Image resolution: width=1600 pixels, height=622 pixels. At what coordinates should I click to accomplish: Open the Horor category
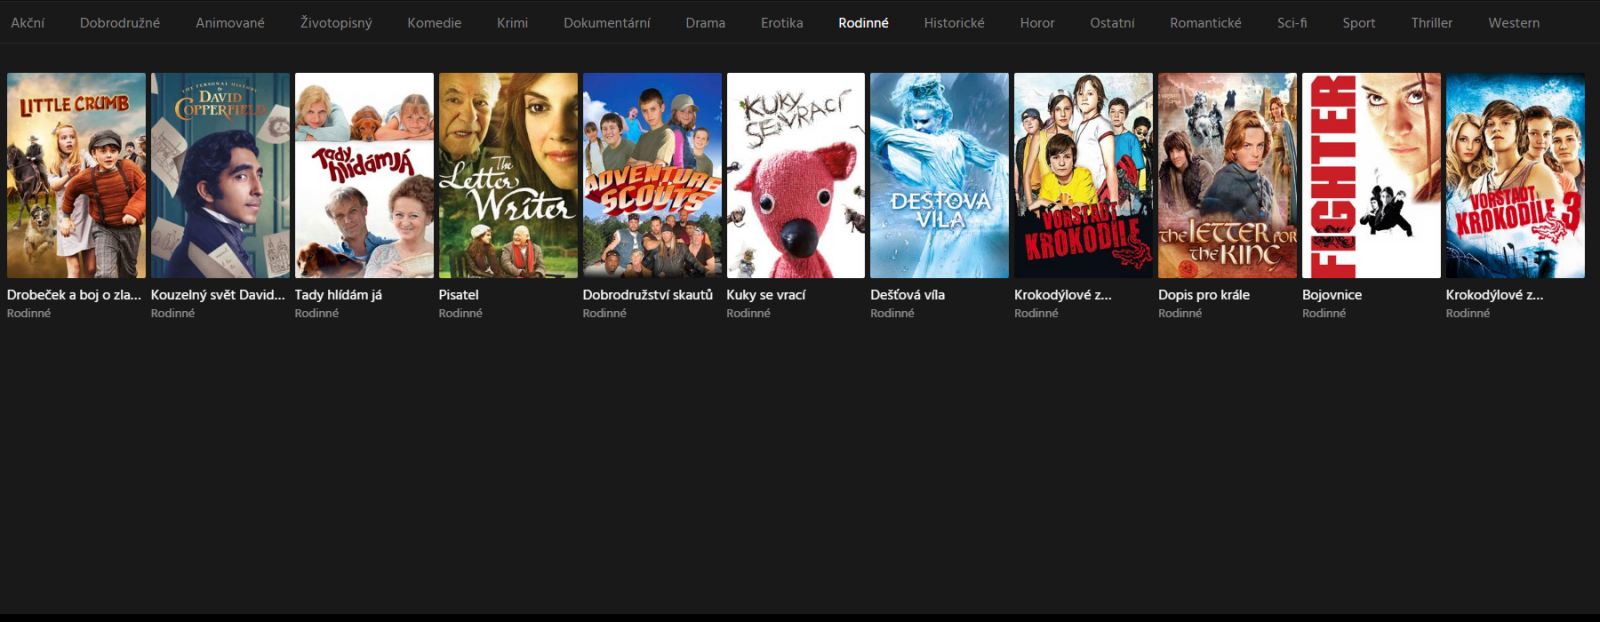(1037, 22)
